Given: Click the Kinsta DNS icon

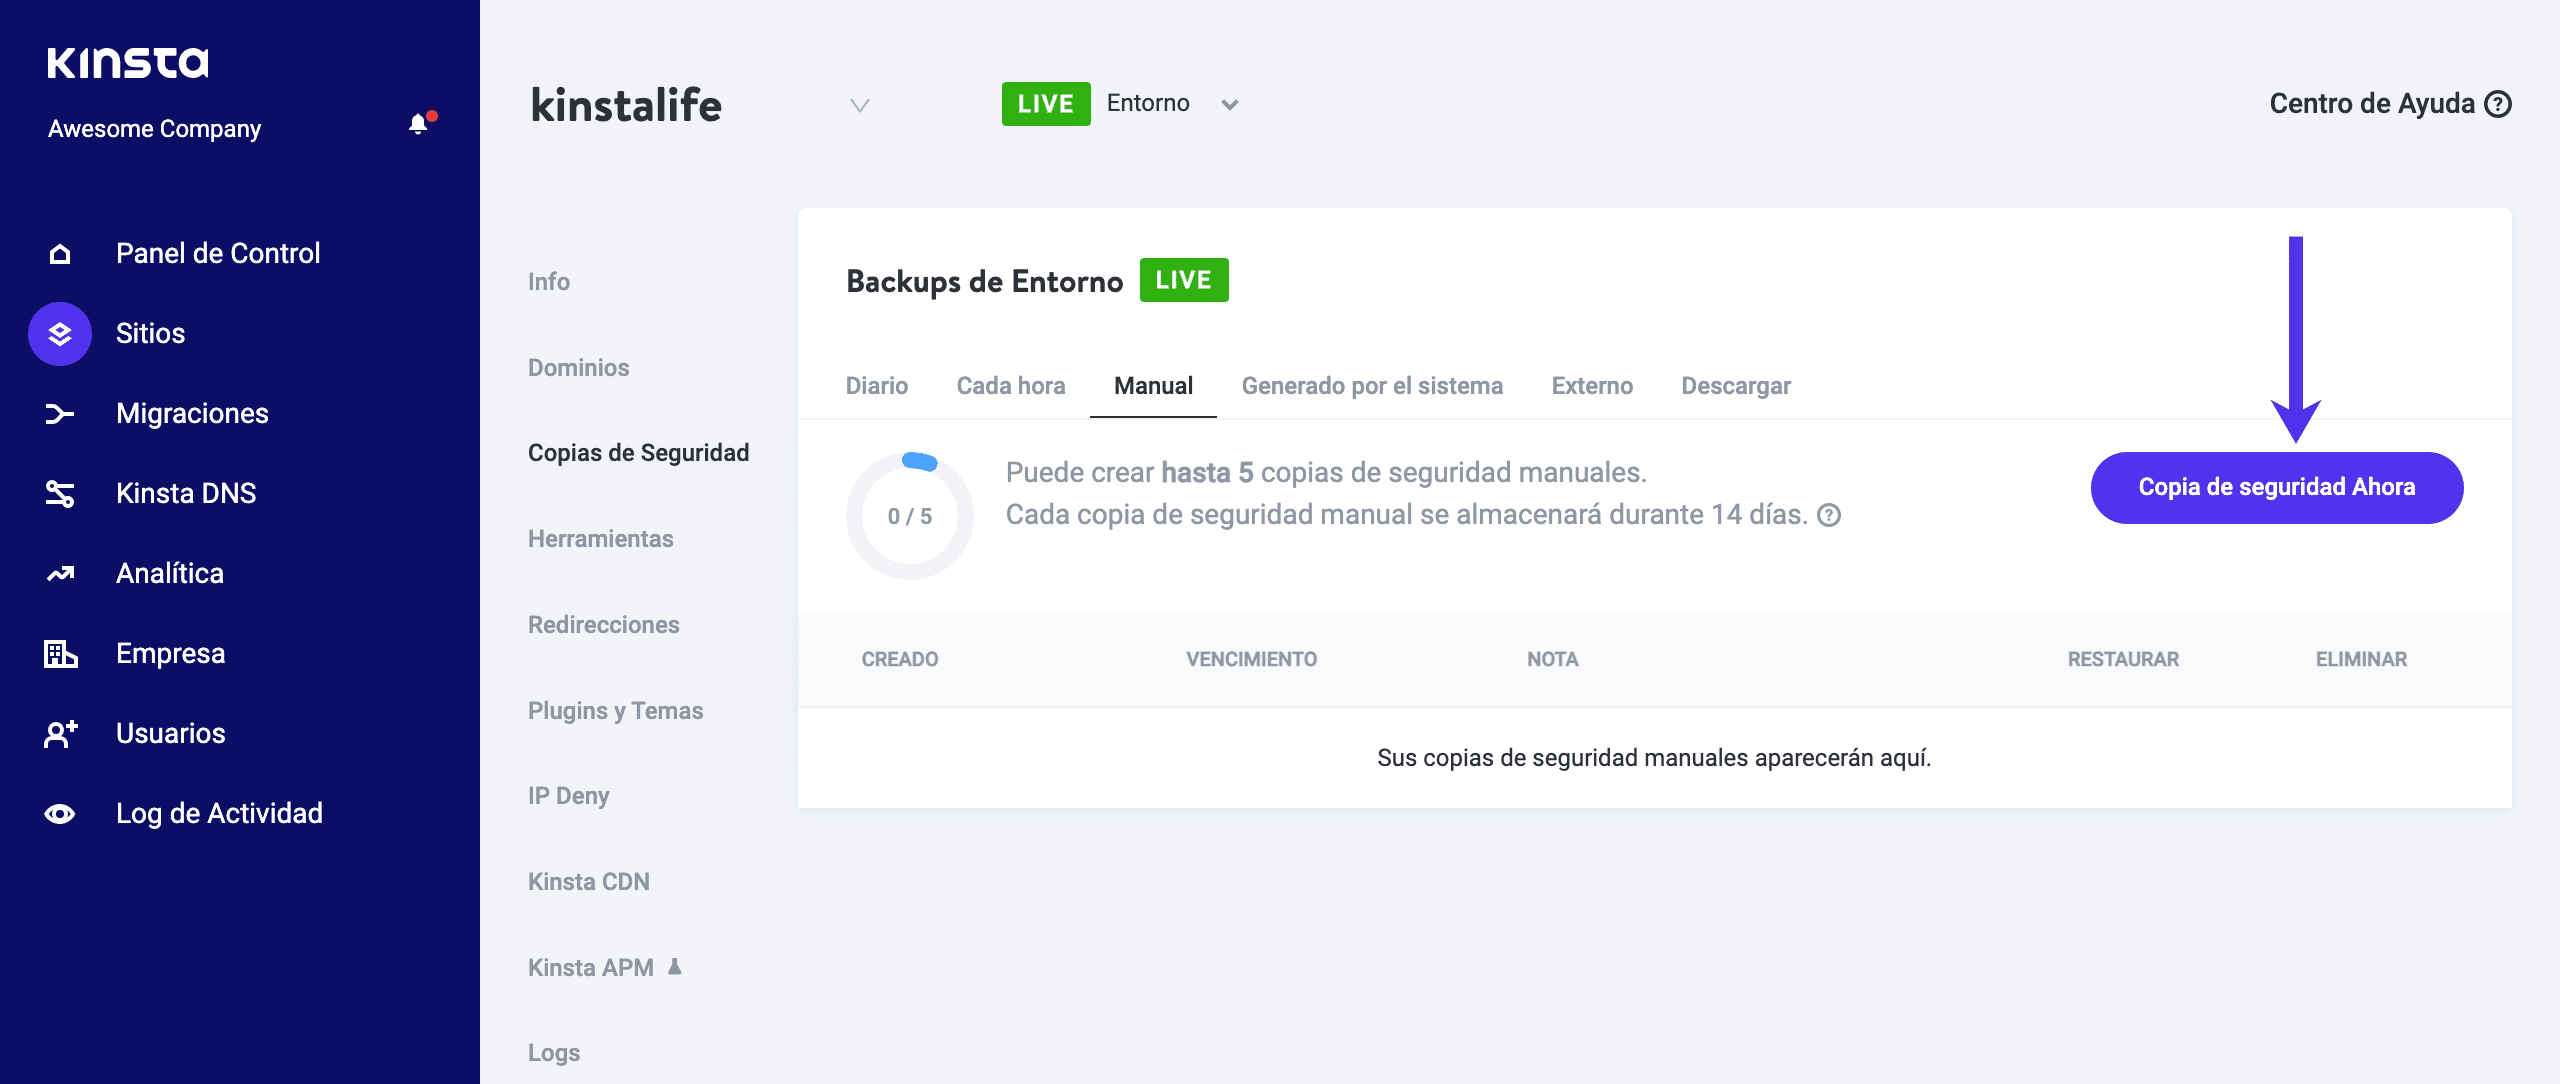Looking at the screenshot, I should point(60,494).
